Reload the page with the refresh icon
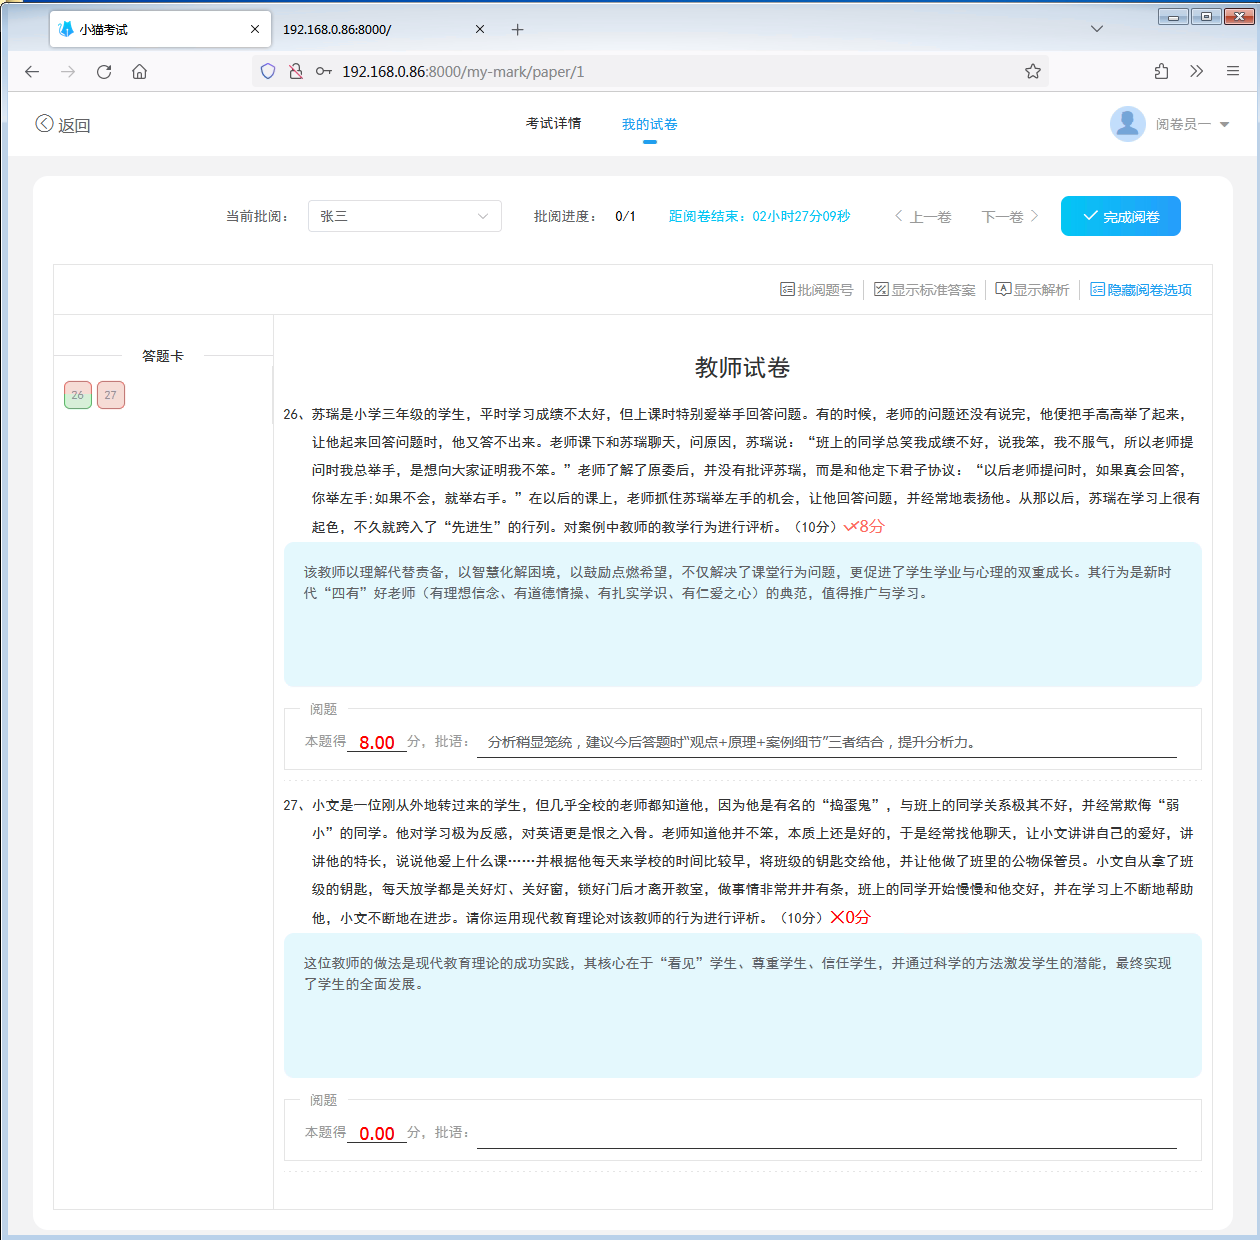 coord(104,72)
